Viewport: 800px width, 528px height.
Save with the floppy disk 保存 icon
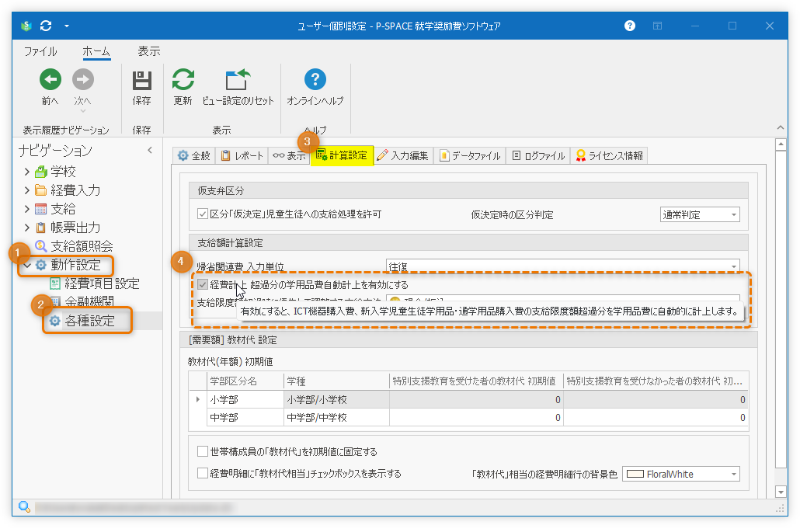[x=142, y=81]
